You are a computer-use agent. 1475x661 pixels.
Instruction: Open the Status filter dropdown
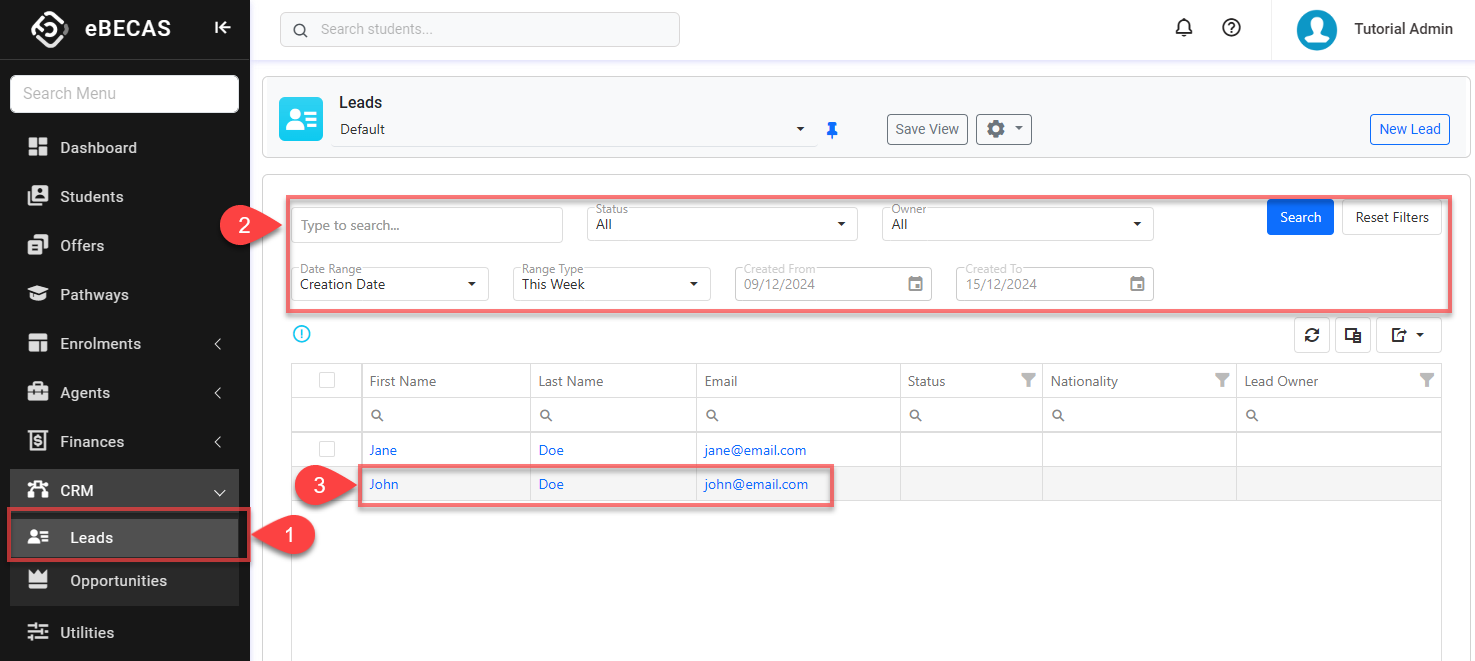722,224
